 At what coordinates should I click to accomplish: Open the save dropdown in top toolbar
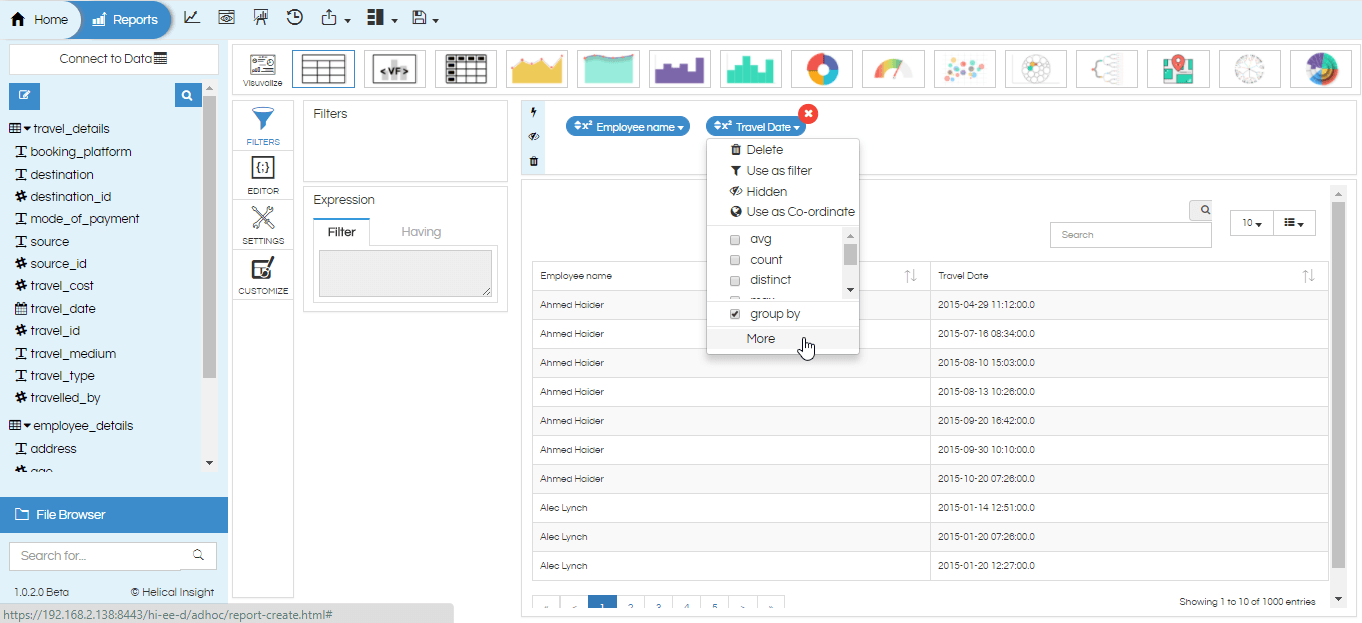click(x=425, y=18)
